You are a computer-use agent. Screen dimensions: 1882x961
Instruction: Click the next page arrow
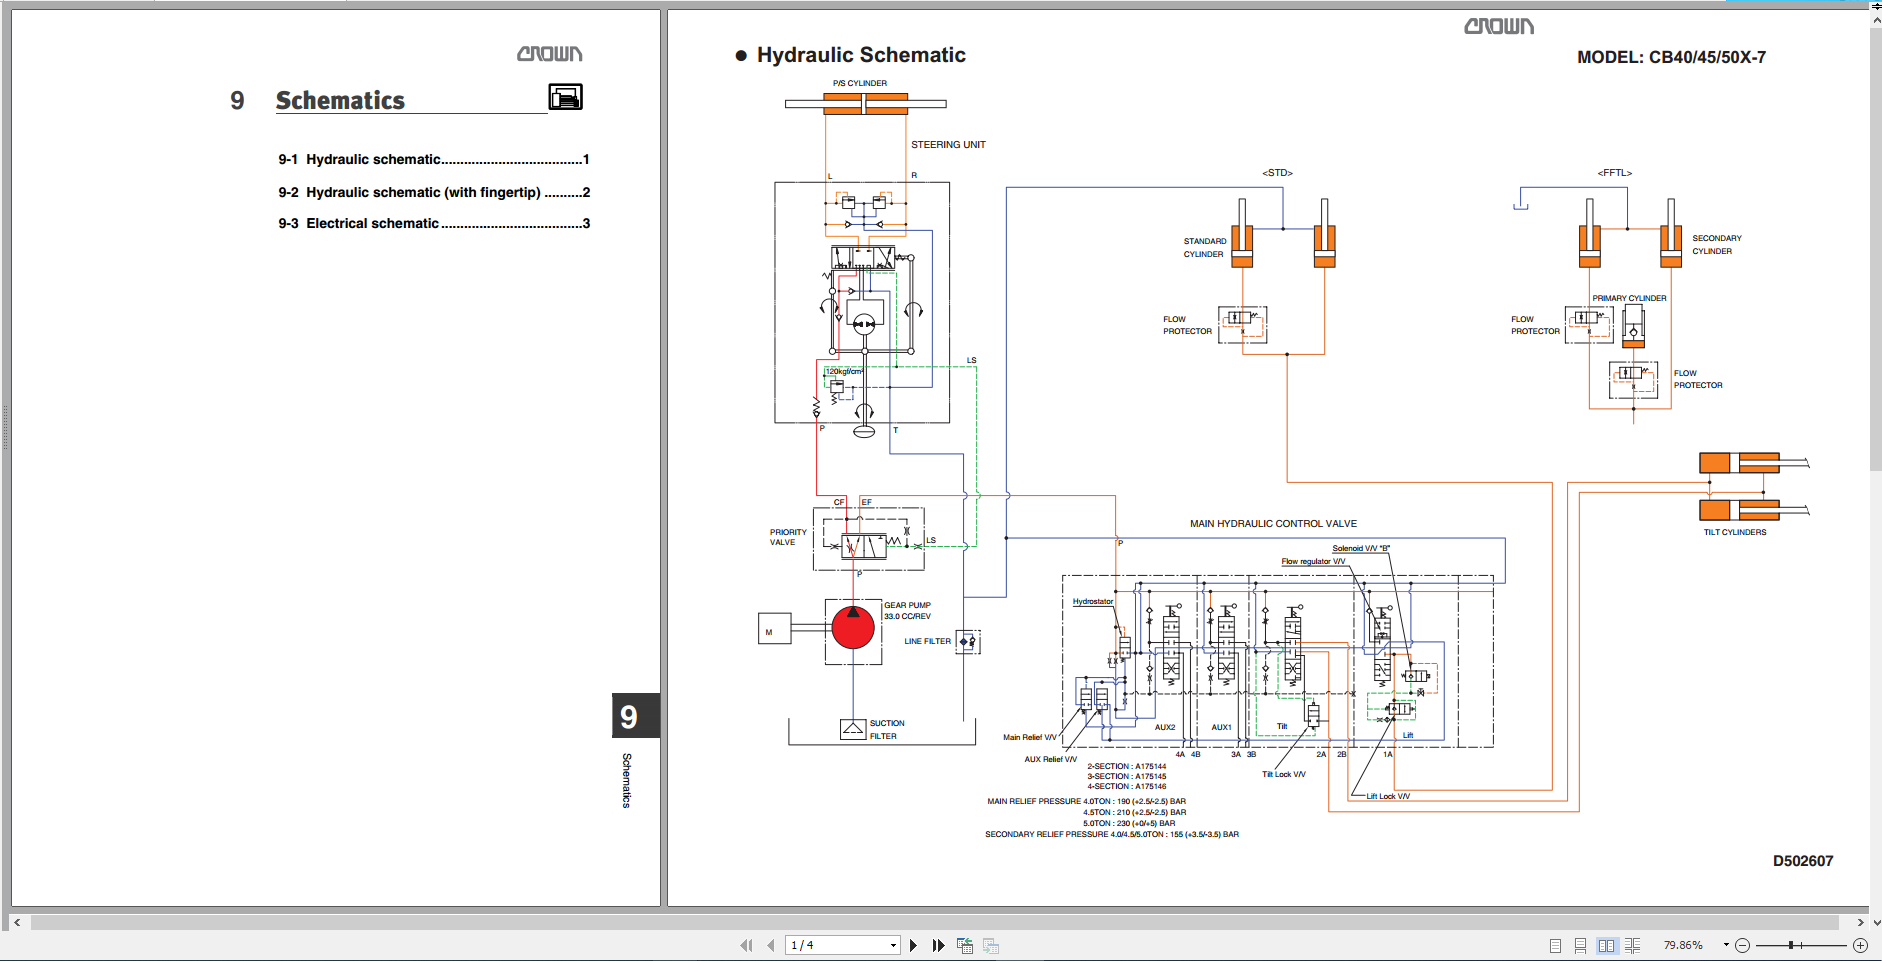[x=913, y=945]
